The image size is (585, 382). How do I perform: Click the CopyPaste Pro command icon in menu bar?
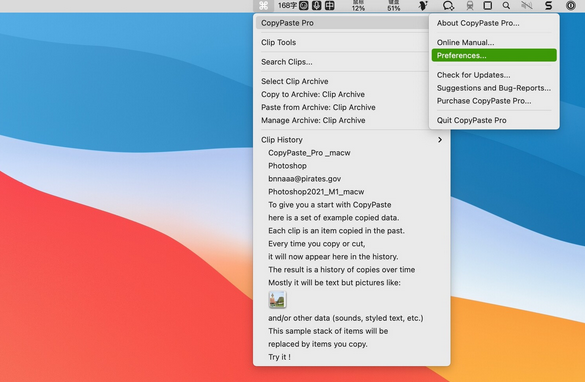tap(263, 6)
